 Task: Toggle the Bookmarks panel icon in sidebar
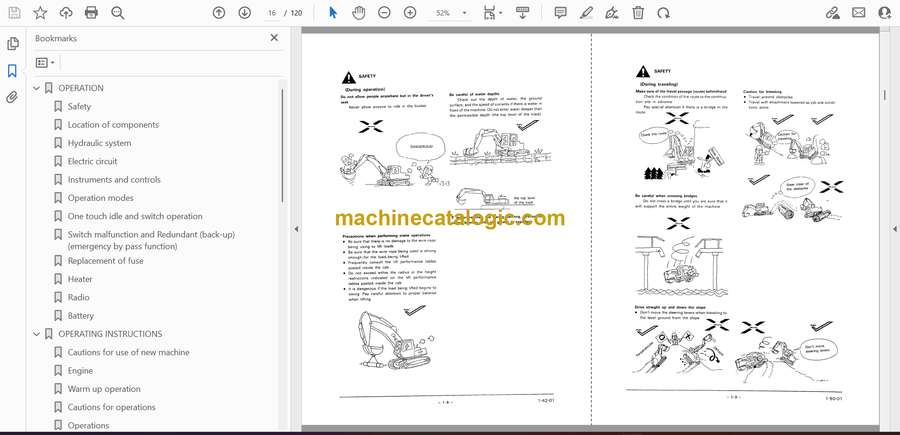pyautogui.click(x=13, y=71)
